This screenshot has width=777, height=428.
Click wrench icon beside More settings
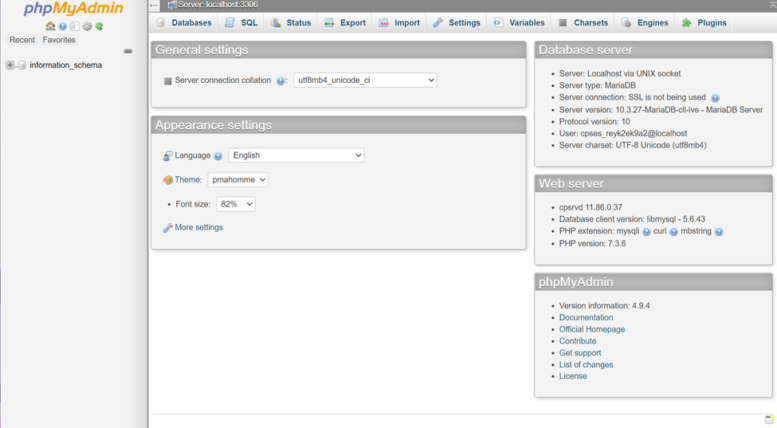(x=167, y=228)
